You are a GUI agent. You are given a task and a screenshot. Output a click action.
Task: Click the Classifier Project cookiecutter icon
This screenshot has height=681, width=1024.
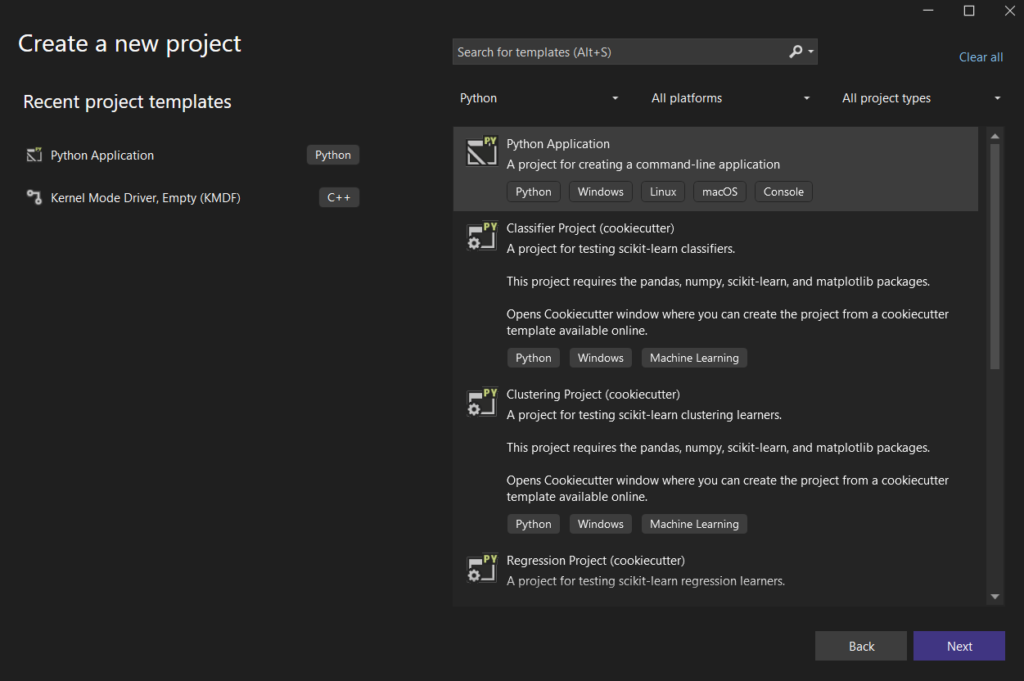482,236
